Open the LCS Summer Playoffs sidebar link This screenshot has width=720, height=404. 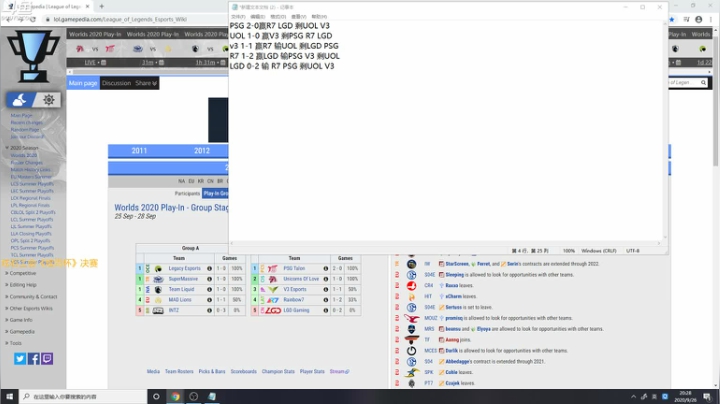click(32, 184)
